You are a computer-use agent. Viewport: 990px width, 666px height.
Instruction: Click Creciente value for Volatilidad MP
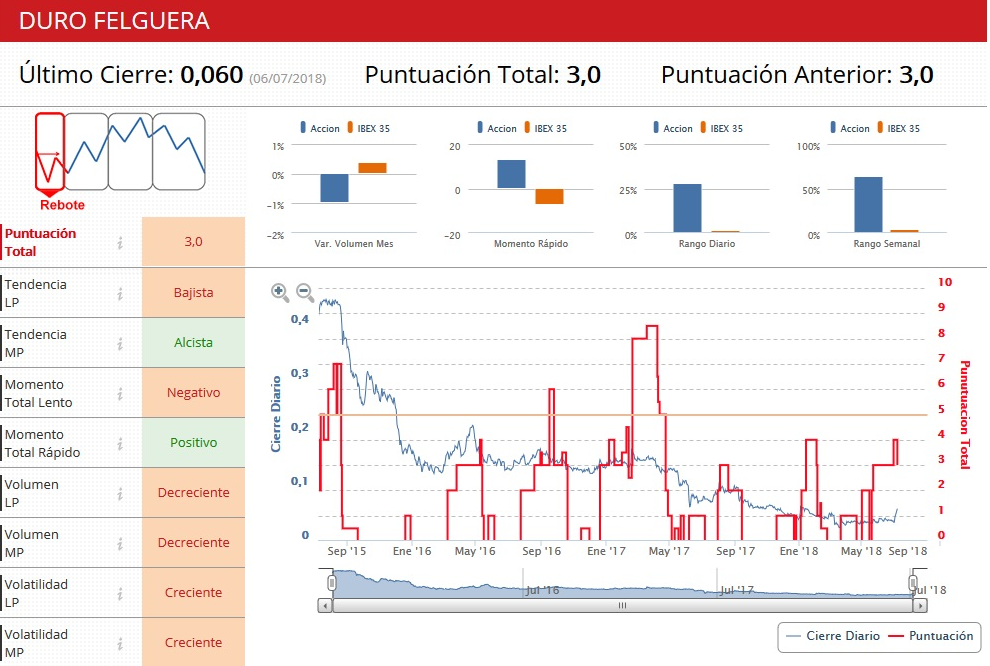(193, 642)
